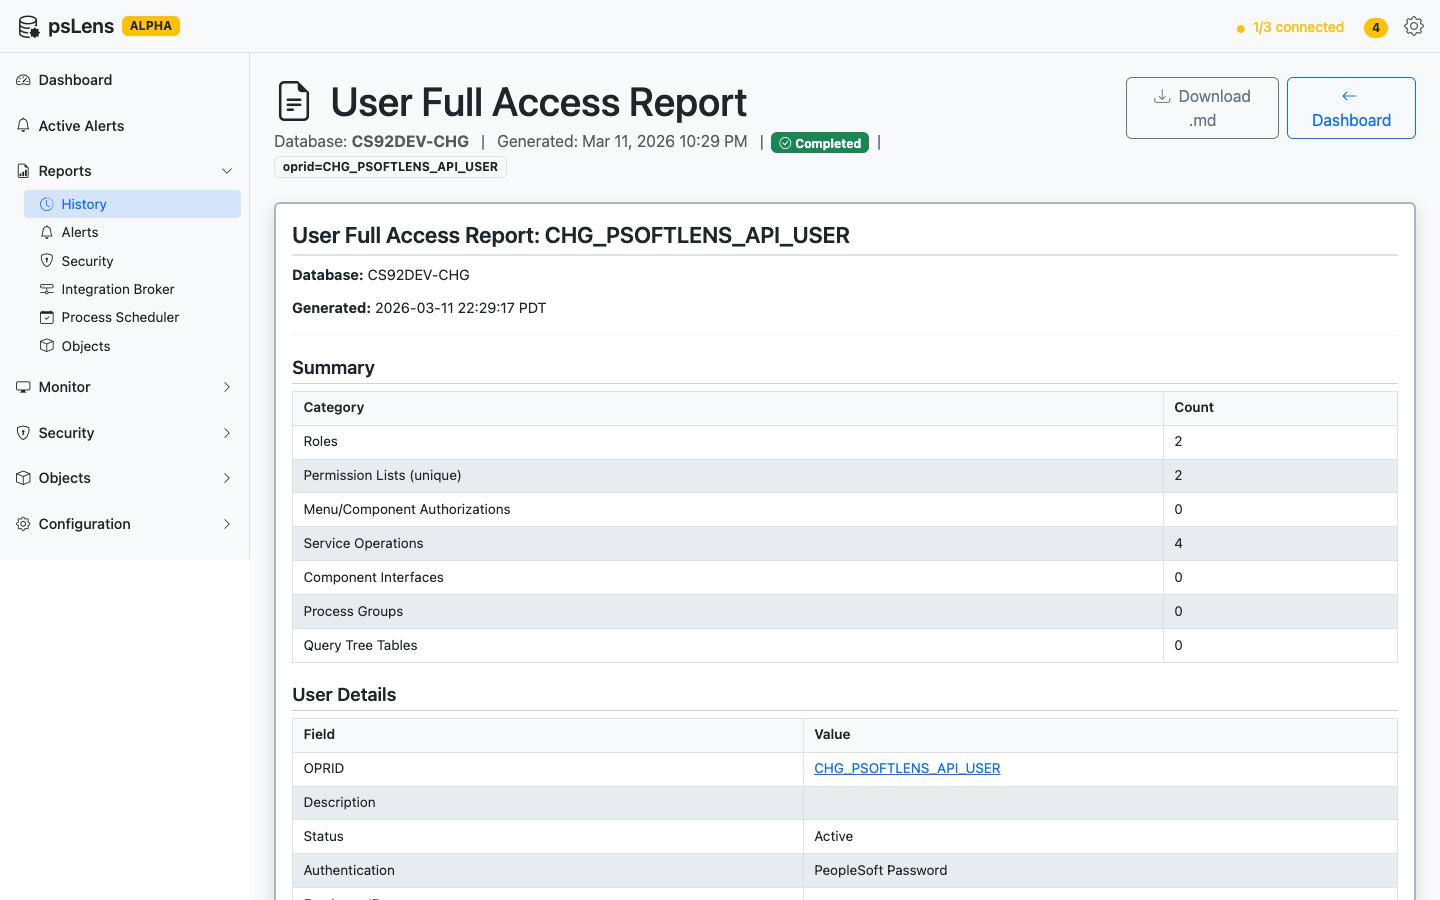Open Monitor menu in sidebar

click(124, 387)
